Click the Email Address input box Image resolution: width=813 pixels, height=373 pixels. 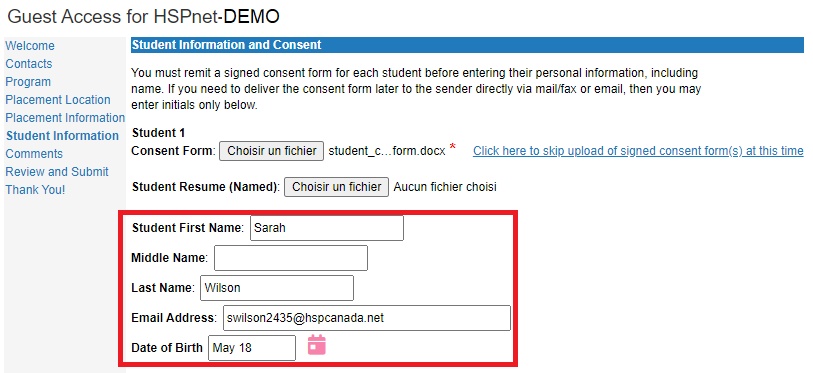click(367, 318)
